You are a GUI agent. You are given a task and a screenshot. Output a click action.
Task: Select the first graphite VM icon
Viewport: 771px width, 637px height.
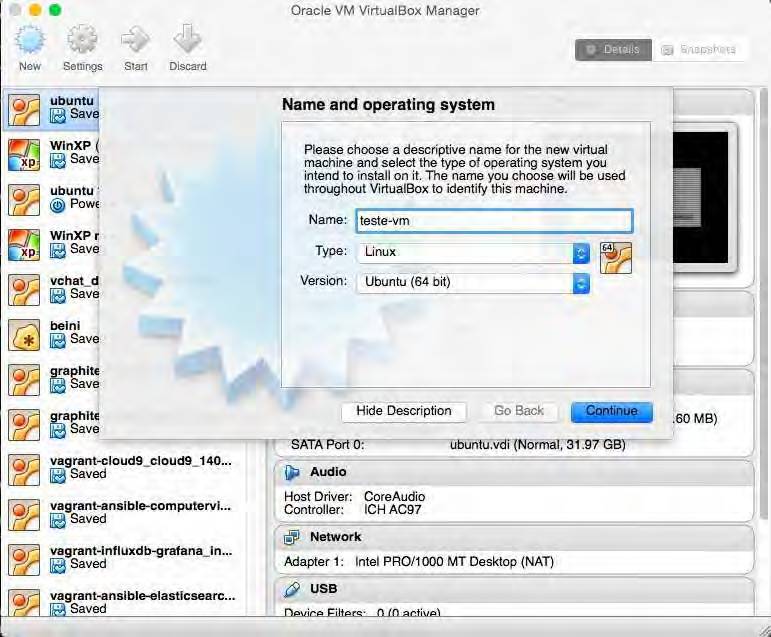[24, 380]
